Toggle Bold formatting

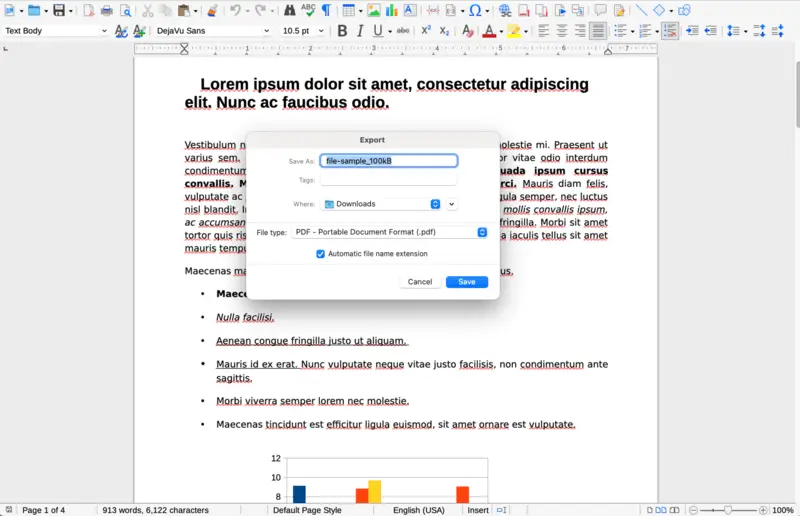point(342,31)
